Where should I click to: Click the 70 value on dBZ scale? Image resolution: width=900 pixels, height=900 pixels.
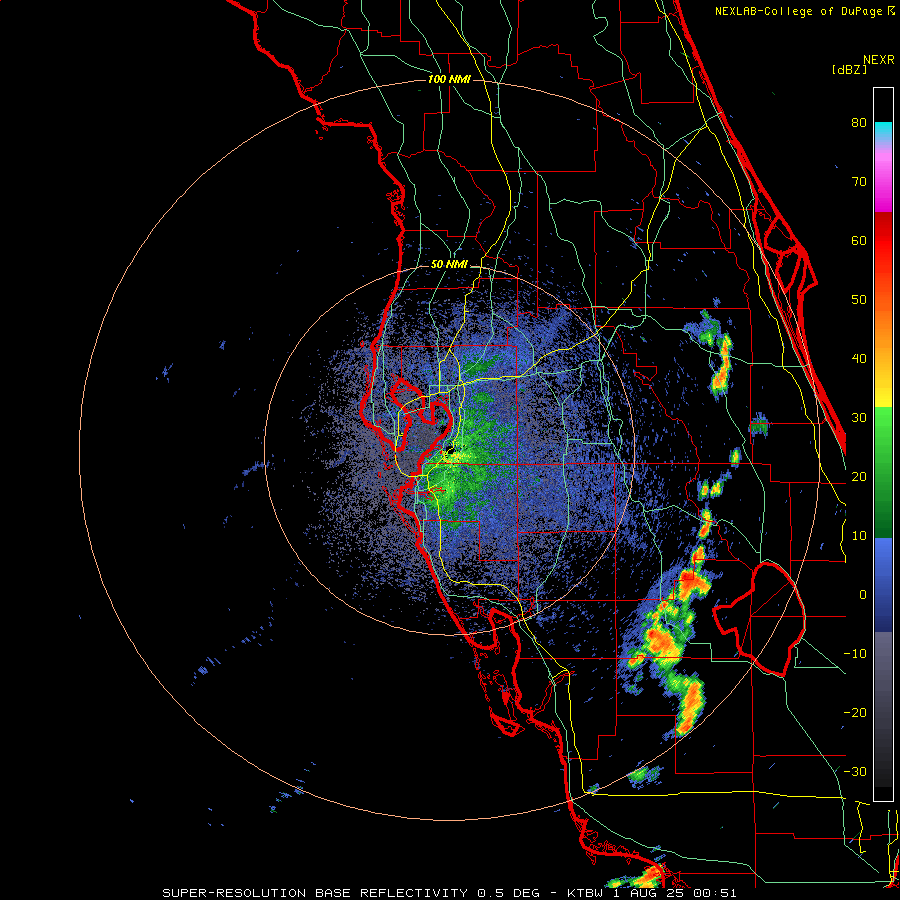click(859, 181)
